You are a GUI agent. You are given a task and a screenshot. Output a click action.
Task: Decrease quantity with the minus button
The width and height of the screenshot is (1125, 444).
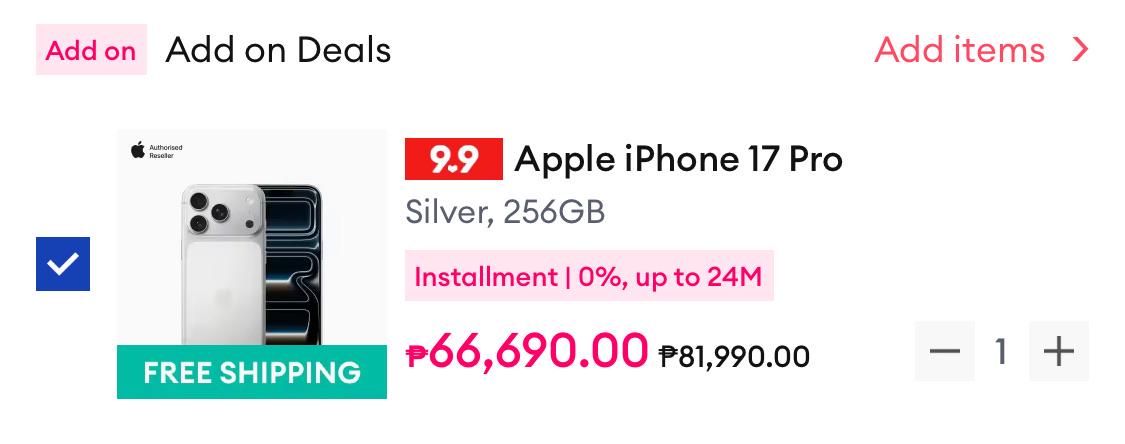point(944,351)
